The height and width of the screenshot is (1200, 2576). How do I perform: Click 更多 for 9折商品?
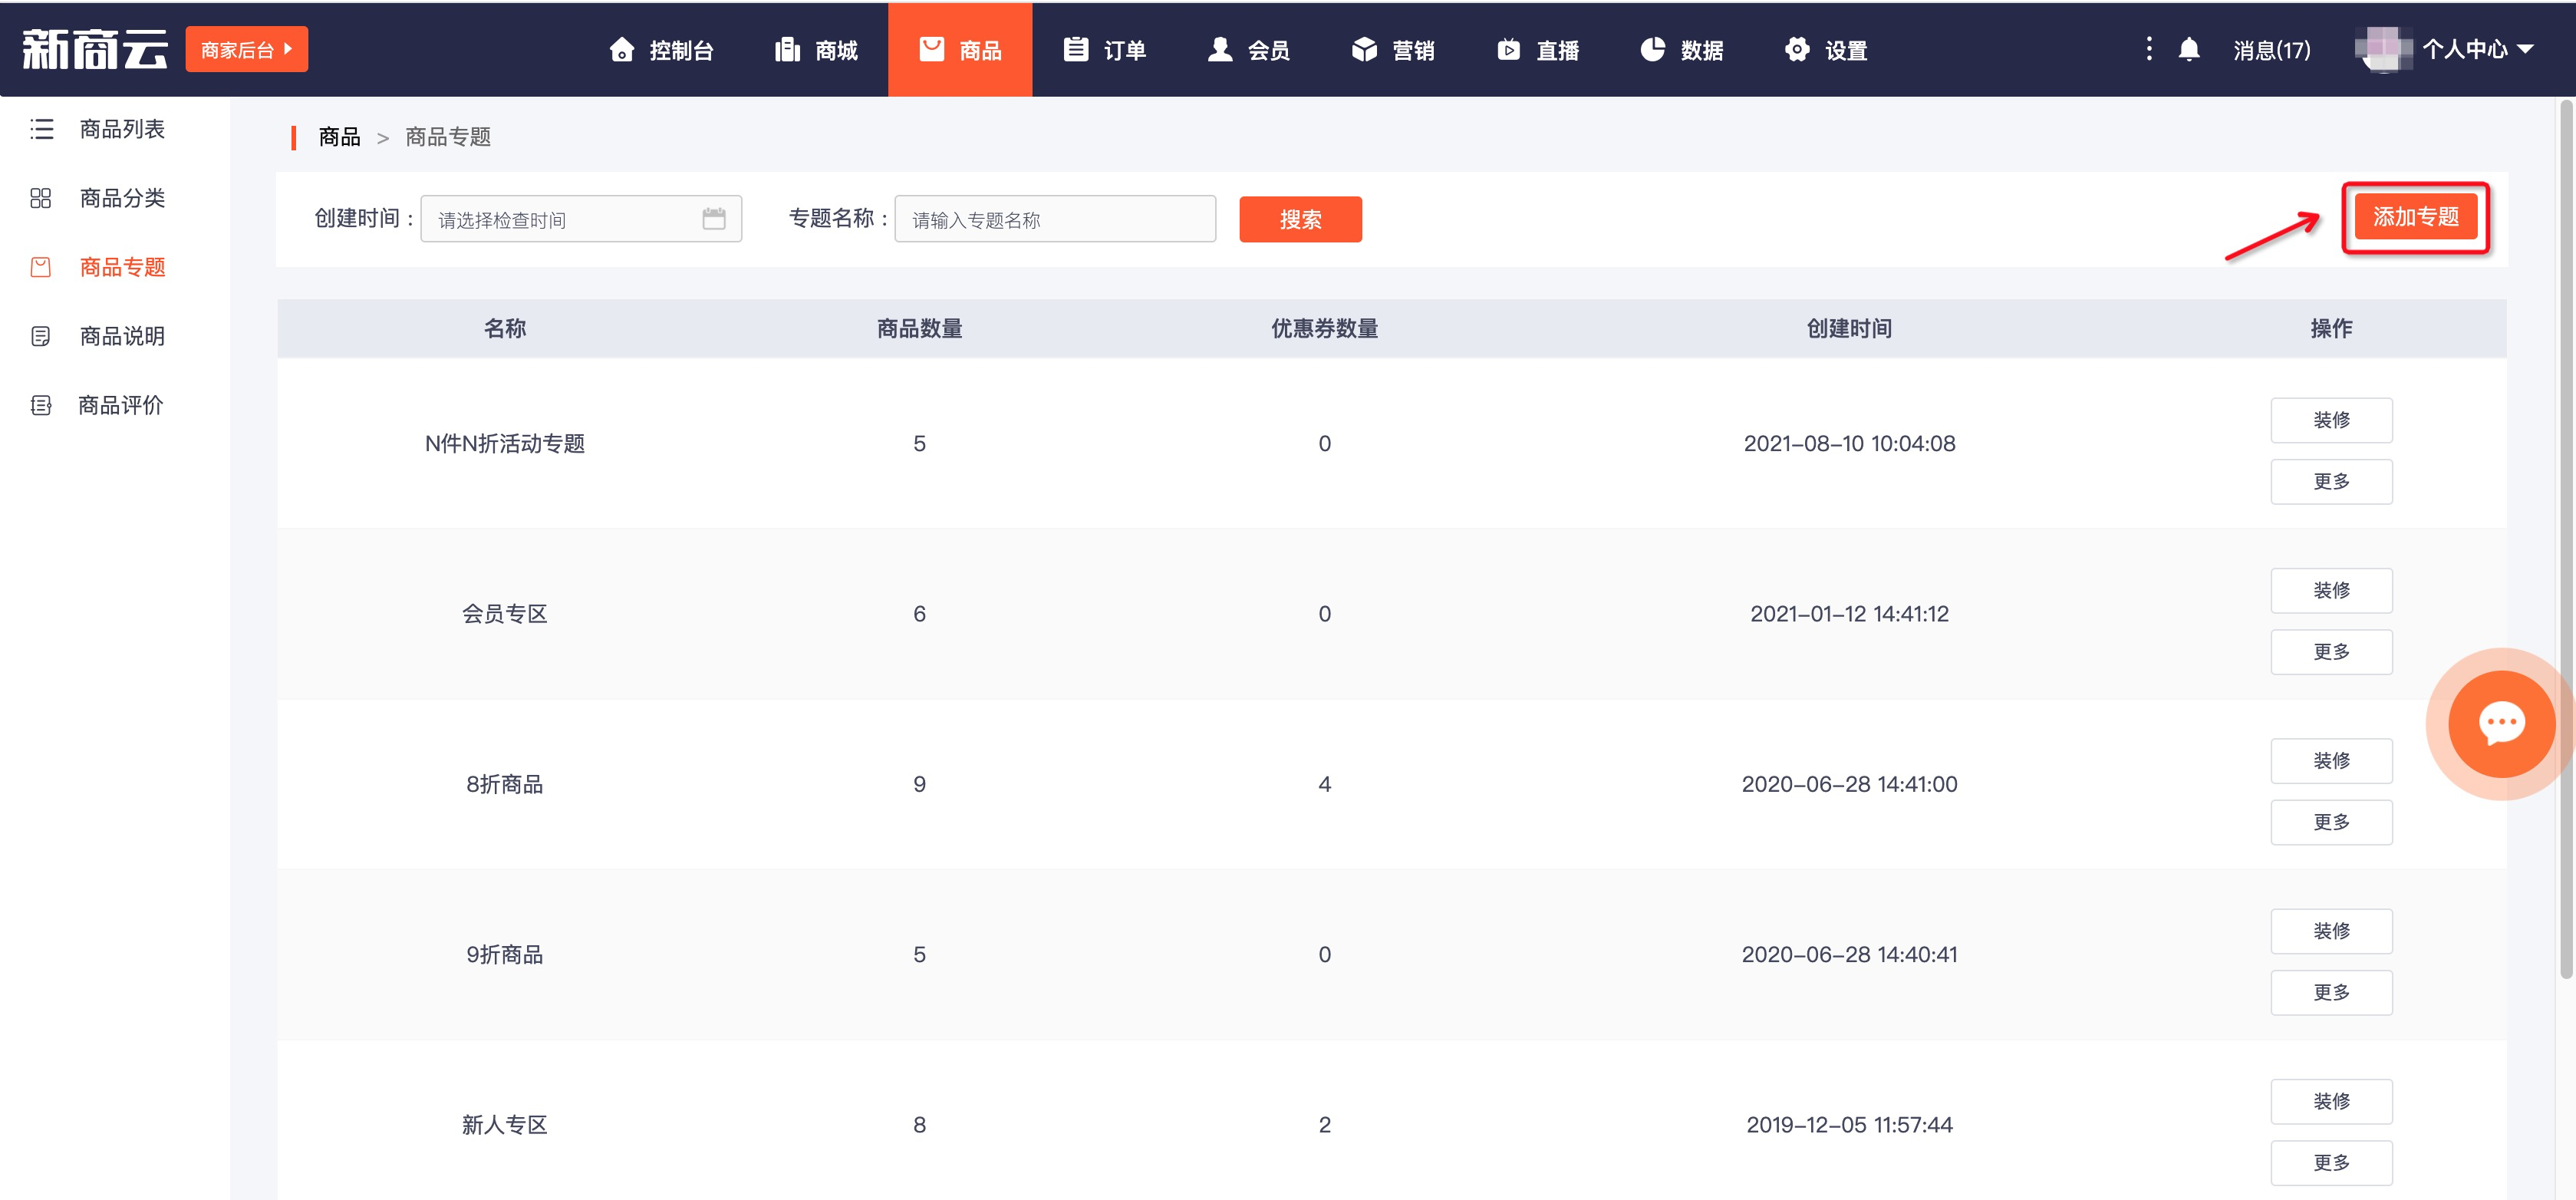point(2332,992)
